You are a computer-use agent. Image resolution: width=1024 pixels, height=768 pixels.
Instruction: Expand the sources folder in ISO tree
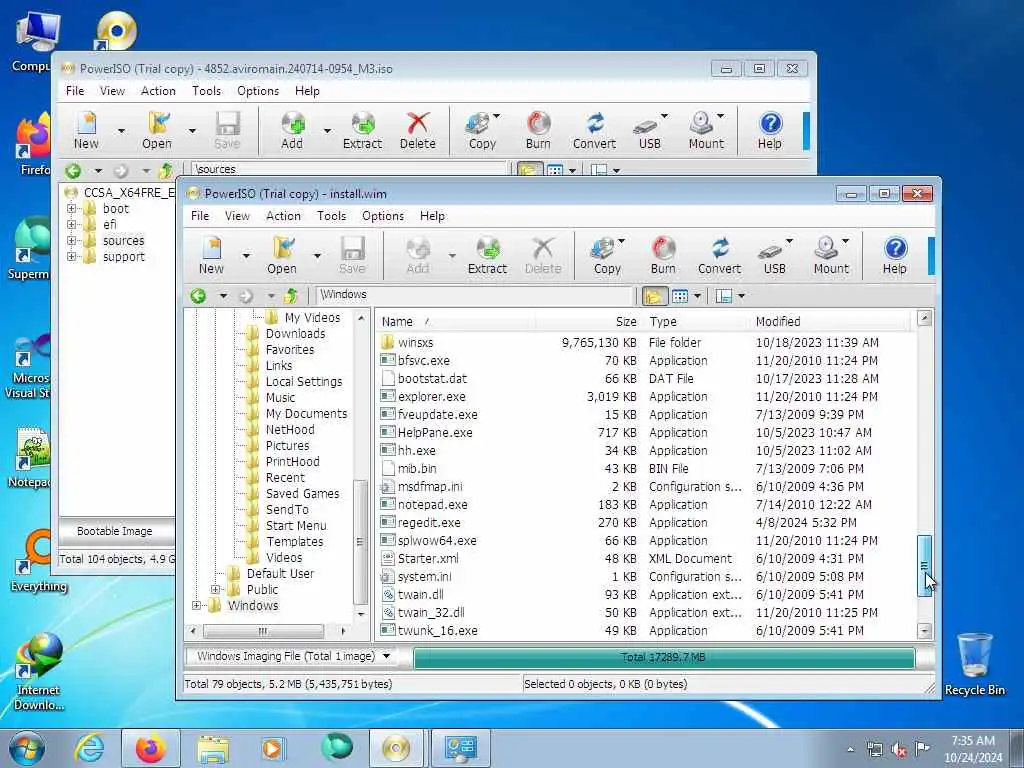[71, 241]
